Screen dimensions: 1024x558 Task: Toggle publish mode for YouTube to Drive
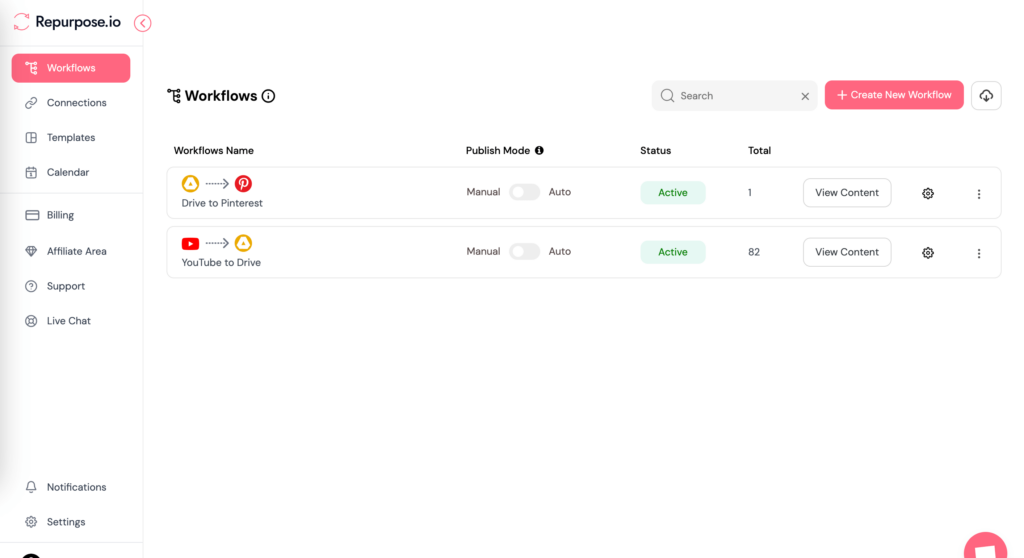click(524, 252)
